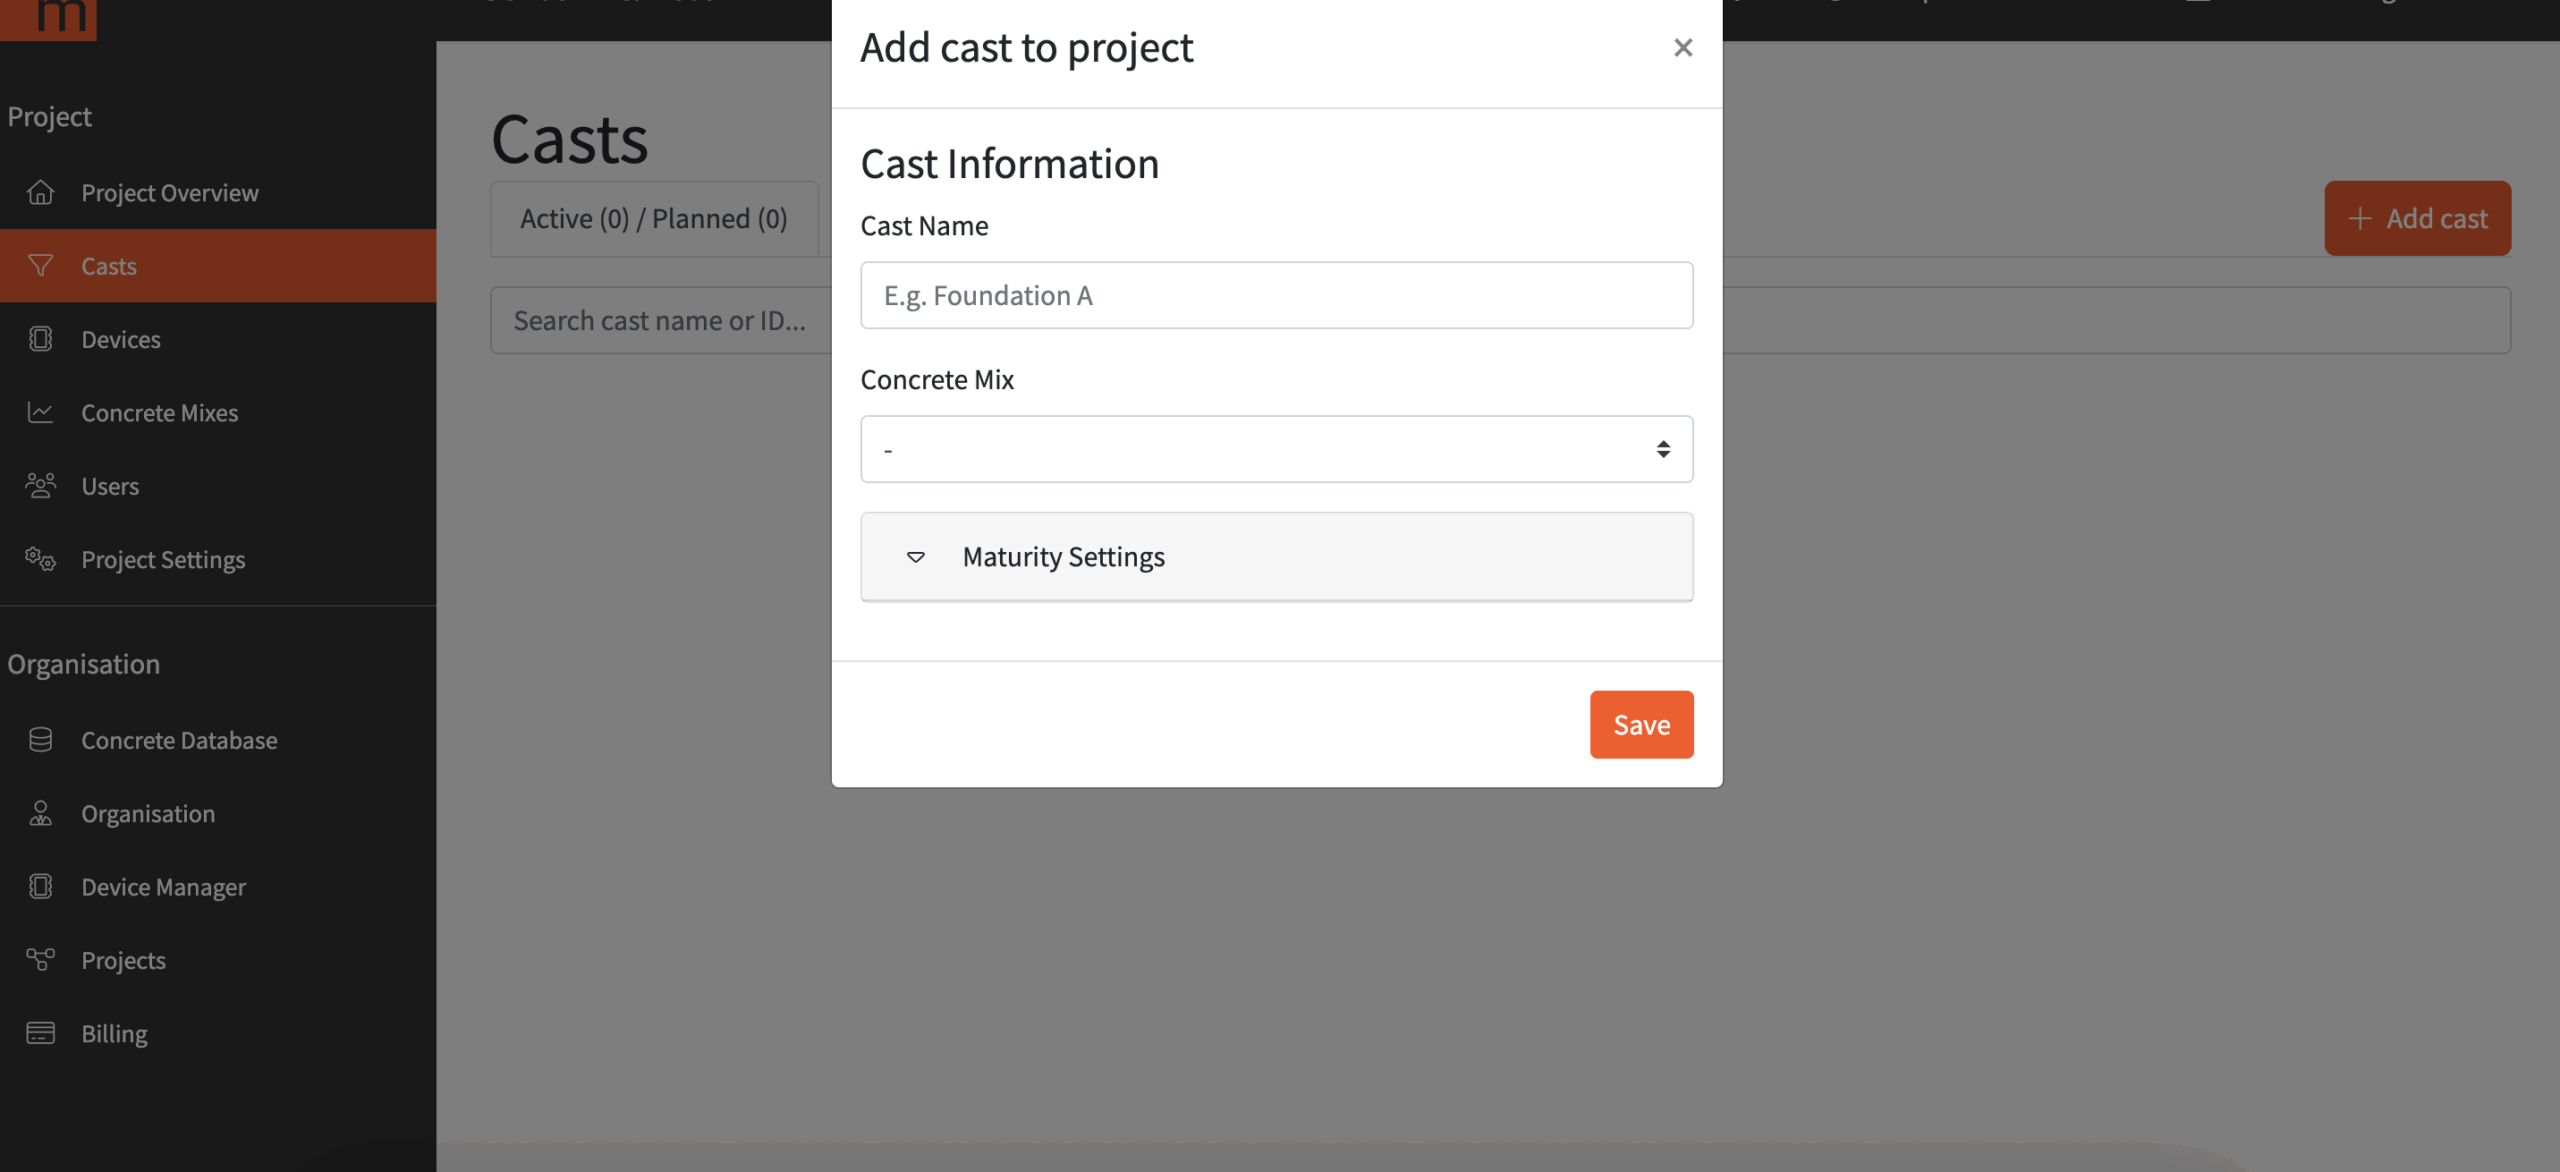The width and height of the screenshot is (2560, 1172).
Task: Save the new cast
Action: (1641, 725)
